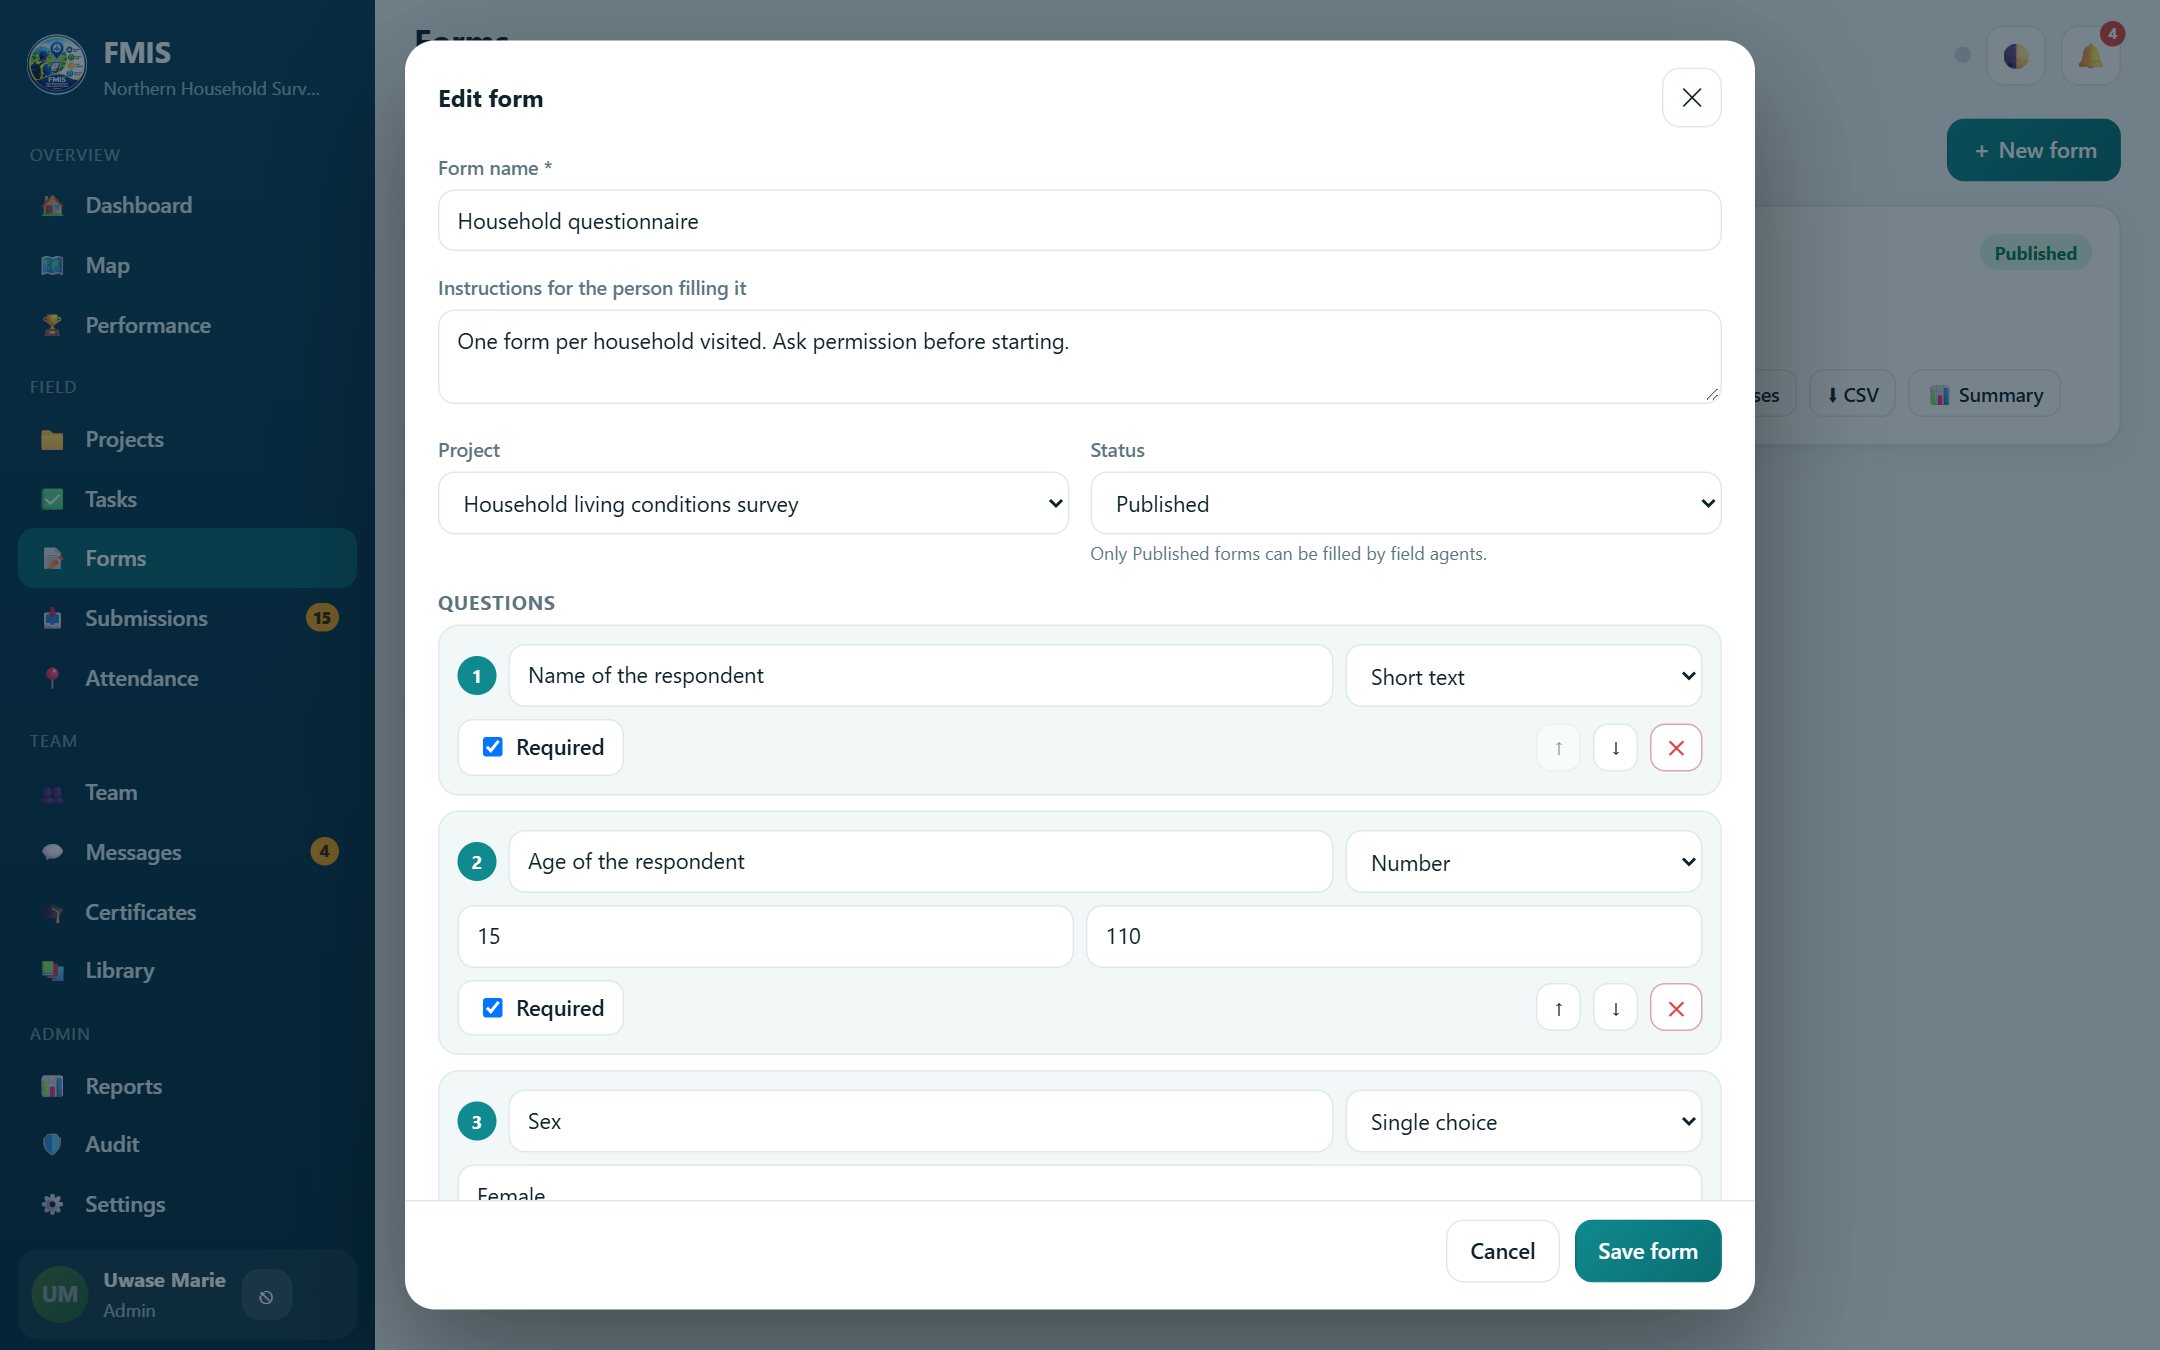Open the Status dropdown showing Published
The image size is (2160, 1350).
[x=1405, y=504]
